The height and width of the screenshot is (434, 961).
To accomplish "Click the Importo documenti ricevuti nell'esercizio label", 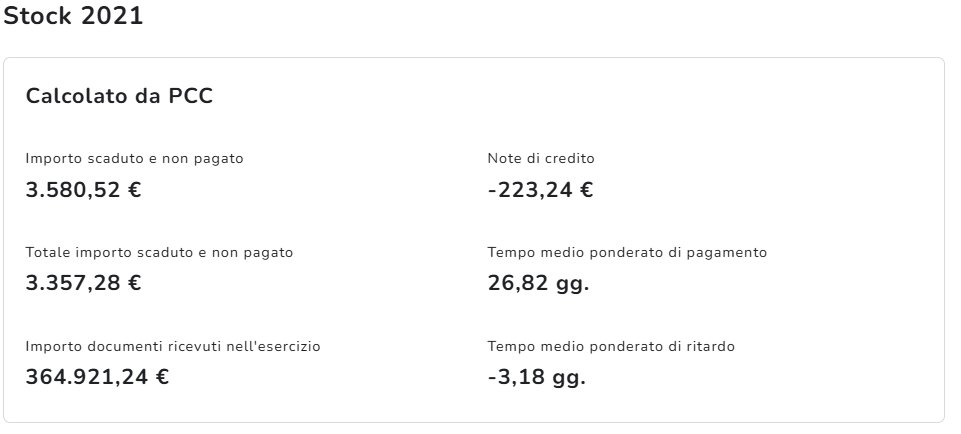I will tap(173, 347).
